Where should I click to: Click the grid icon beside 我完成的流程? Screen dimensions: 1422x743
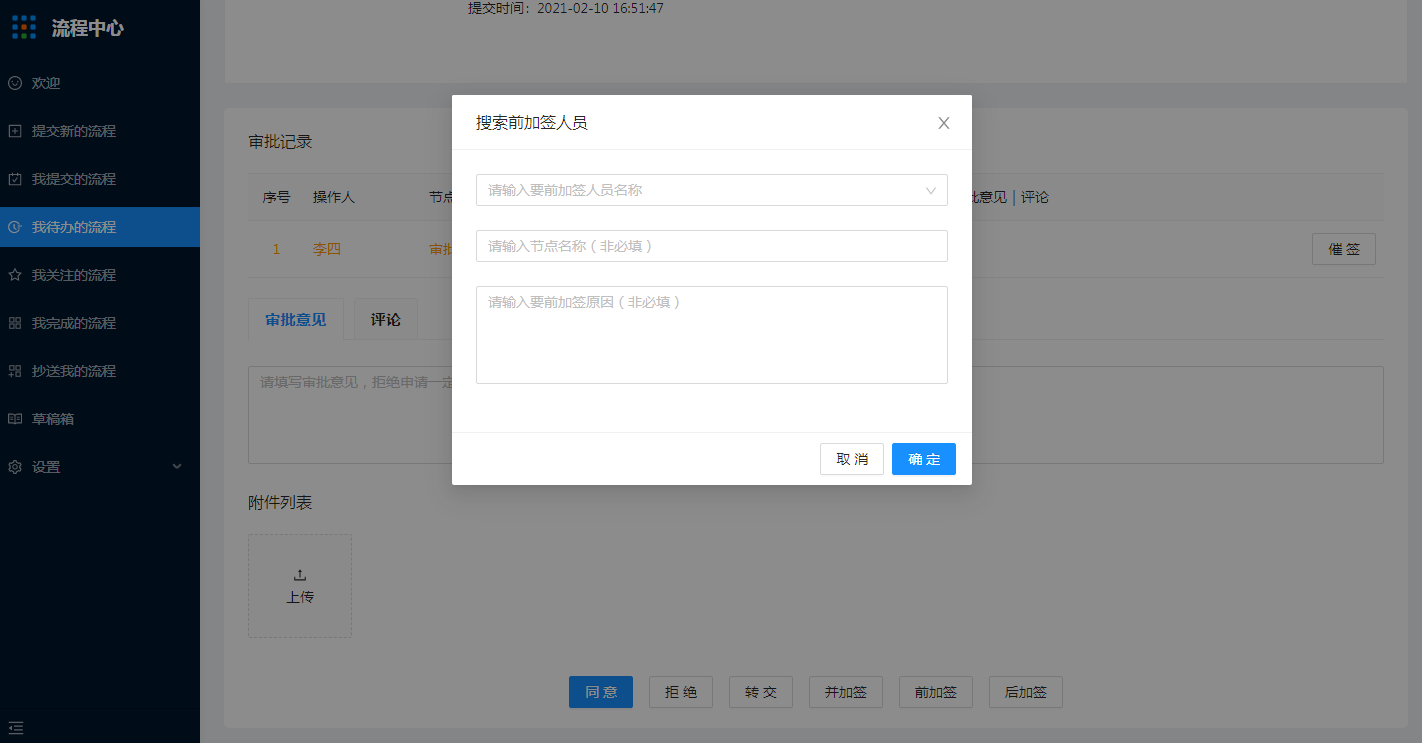tap(15, 323)
